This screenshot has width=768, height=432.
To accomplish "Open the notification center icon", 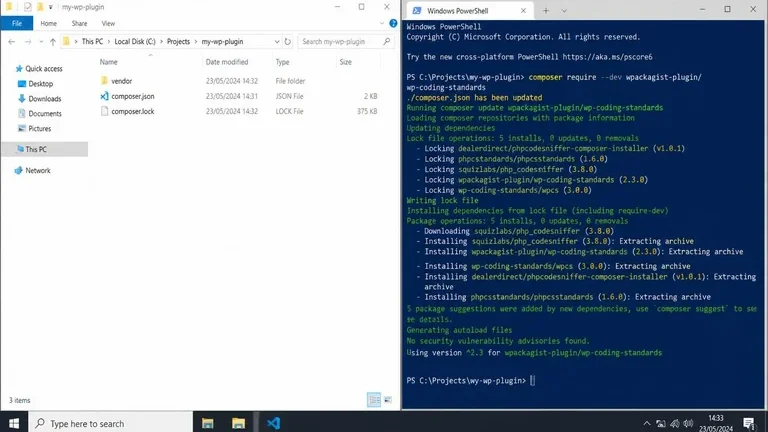I will pos(748,423).
